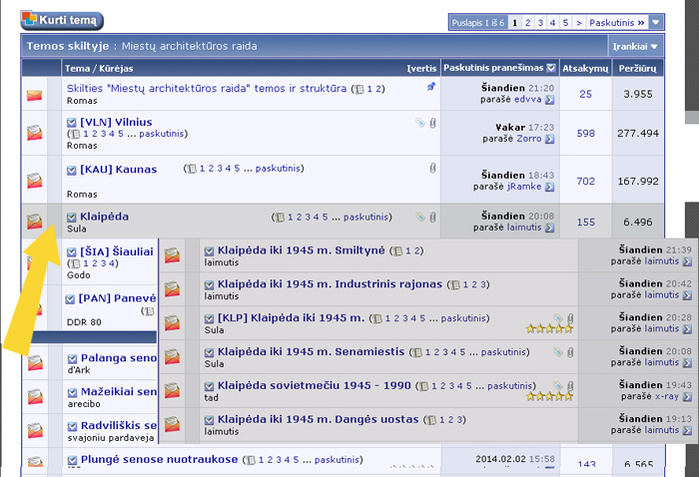Jump to Paskutinis last page in pagination
The image size is (699, 477).
coord(616,21)
